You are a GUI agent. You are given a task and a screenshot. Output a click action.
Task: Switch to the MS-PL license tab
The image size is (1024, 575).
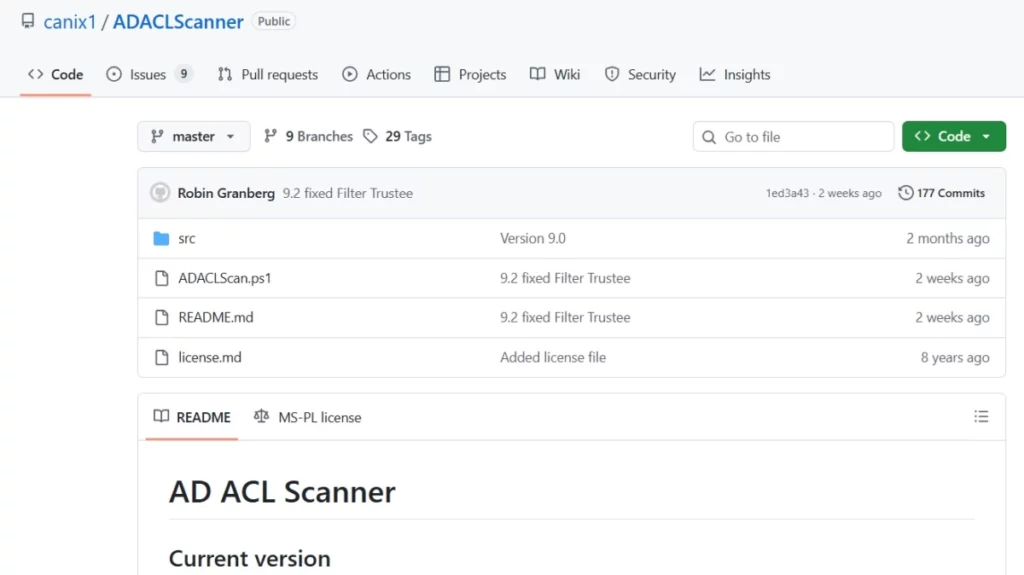pyautogui.click(x=308, y=417)
